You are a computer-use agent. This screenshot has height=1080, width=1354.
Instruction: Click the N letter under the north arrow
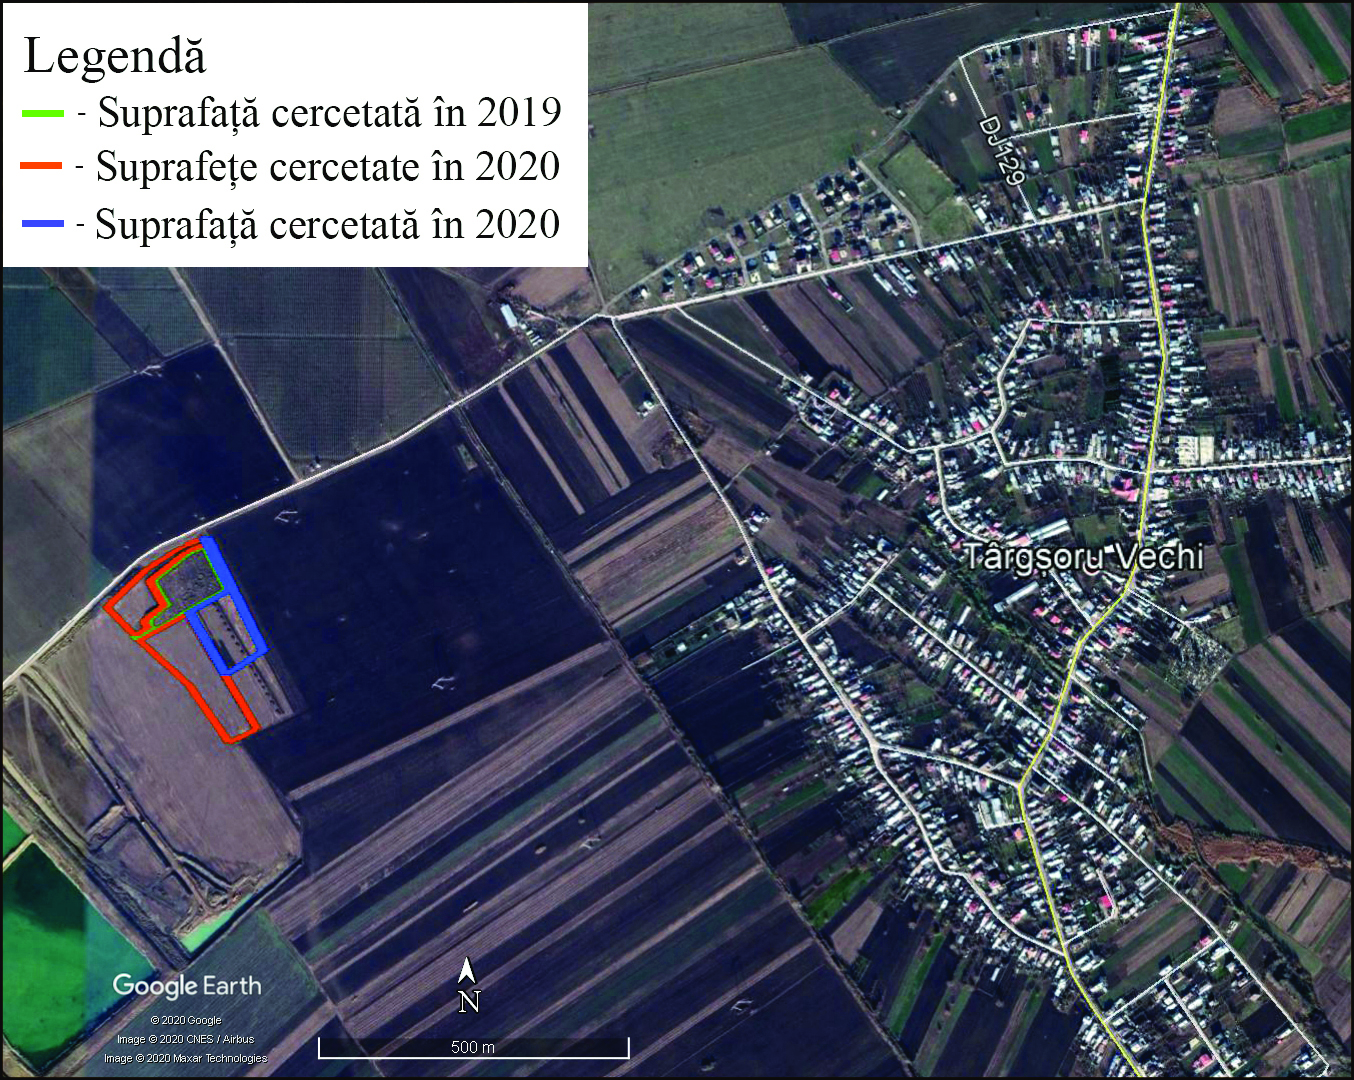pos(468,1001)
